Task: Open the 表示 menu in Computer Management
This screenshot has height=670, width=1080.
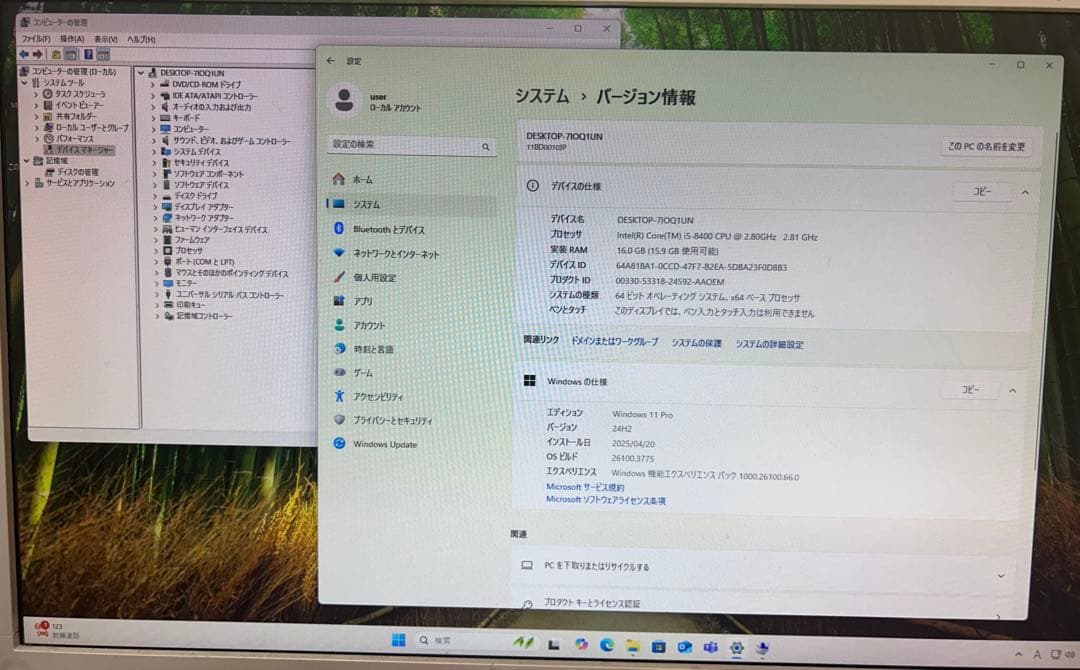Action: tap(105, 37)
